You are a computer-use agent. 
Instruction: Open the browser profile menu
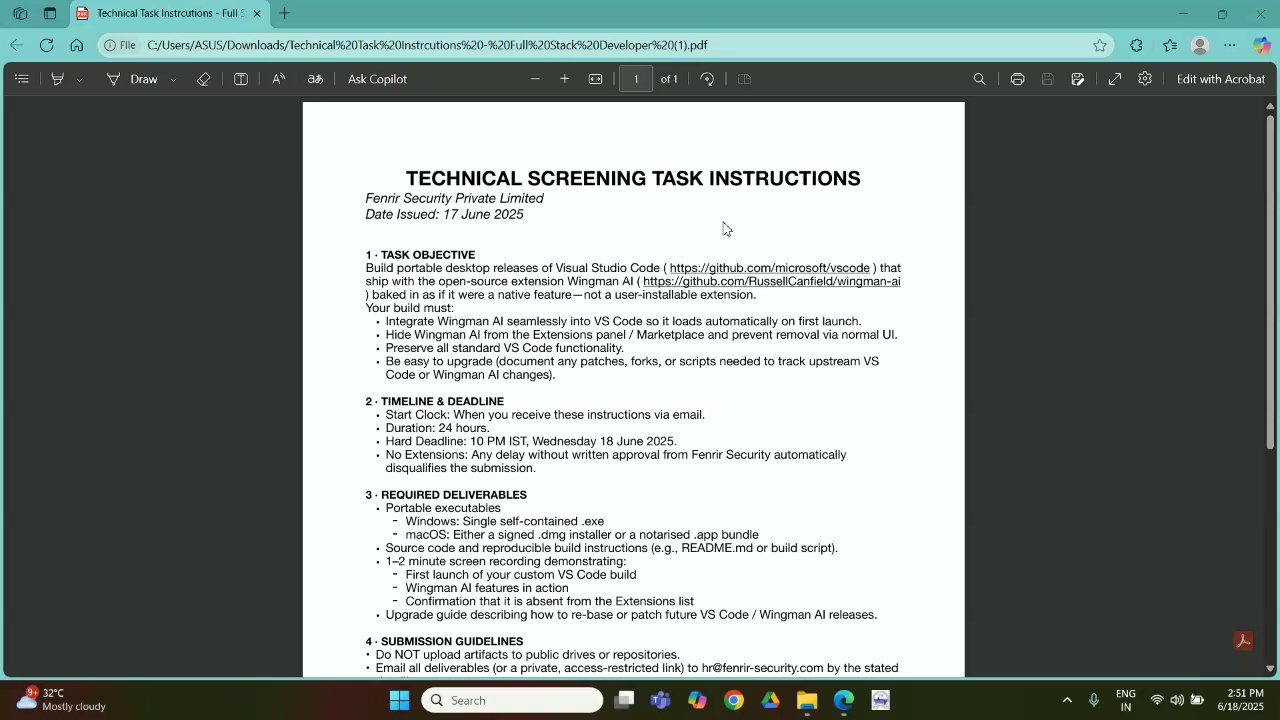pos(1201,45)
